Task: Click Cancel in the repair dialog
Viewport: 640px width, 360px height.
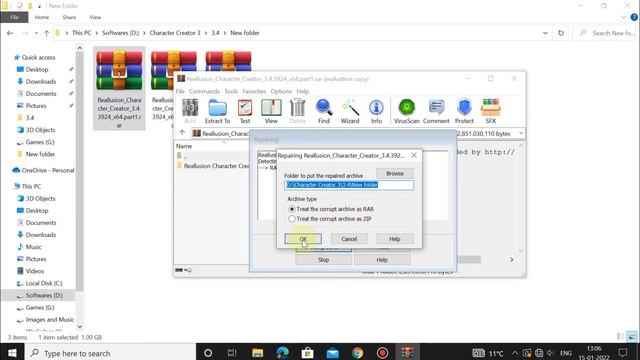Action: coord(349,239)
